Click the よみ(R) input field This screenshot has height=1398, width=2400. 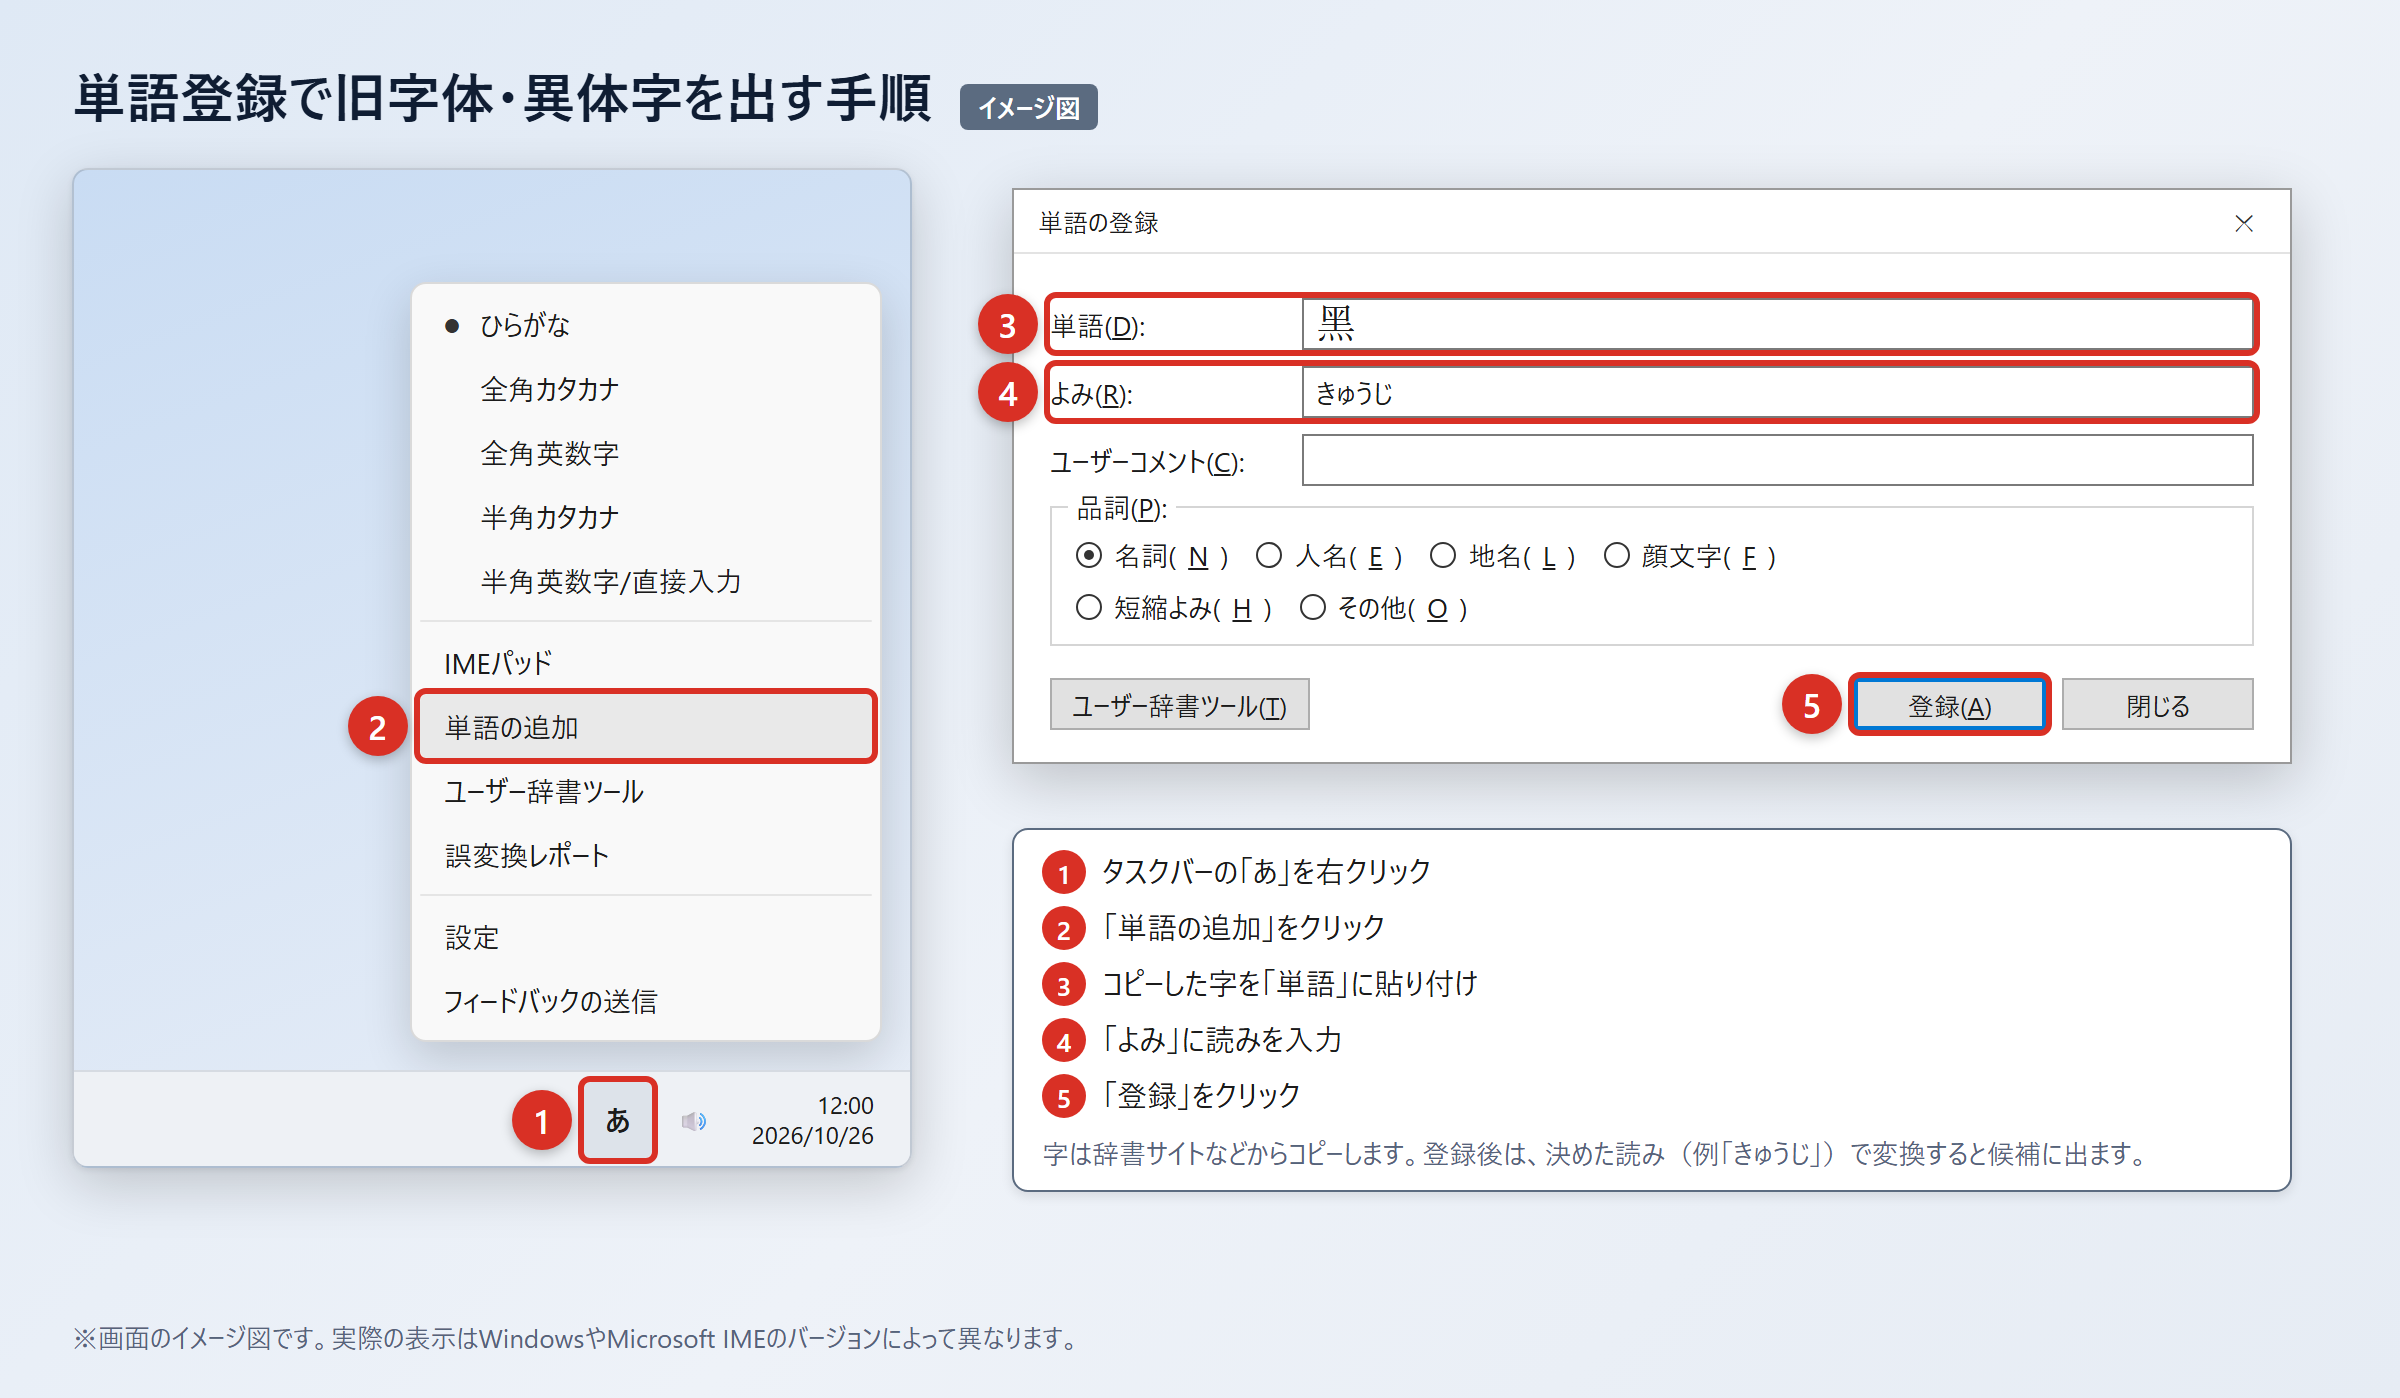tap(1777, 393)
